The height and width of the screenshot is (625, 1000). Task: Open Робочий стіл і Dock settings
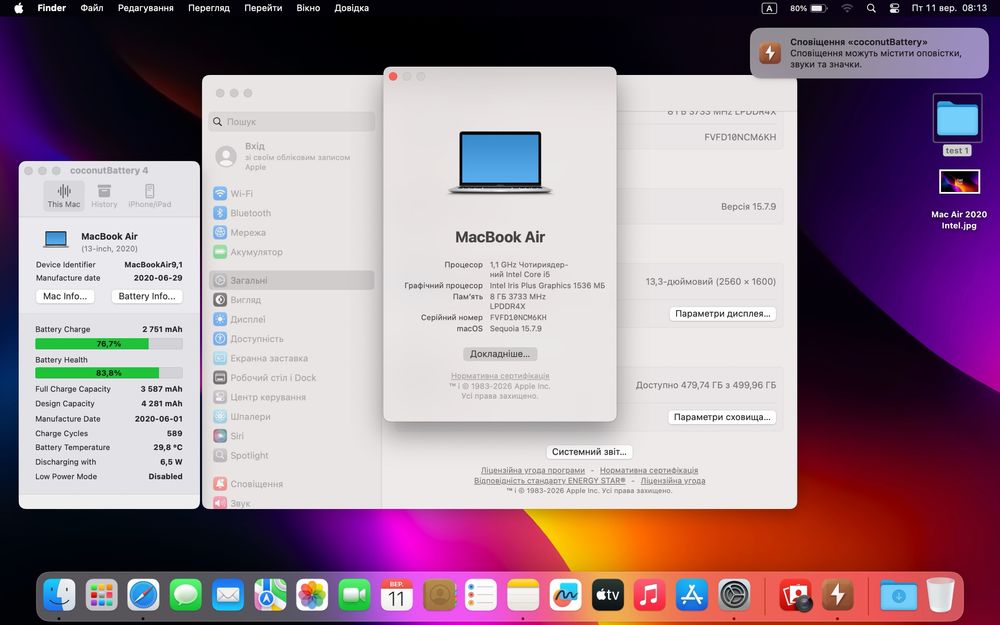pyautogui.click(x=291, y=378)
